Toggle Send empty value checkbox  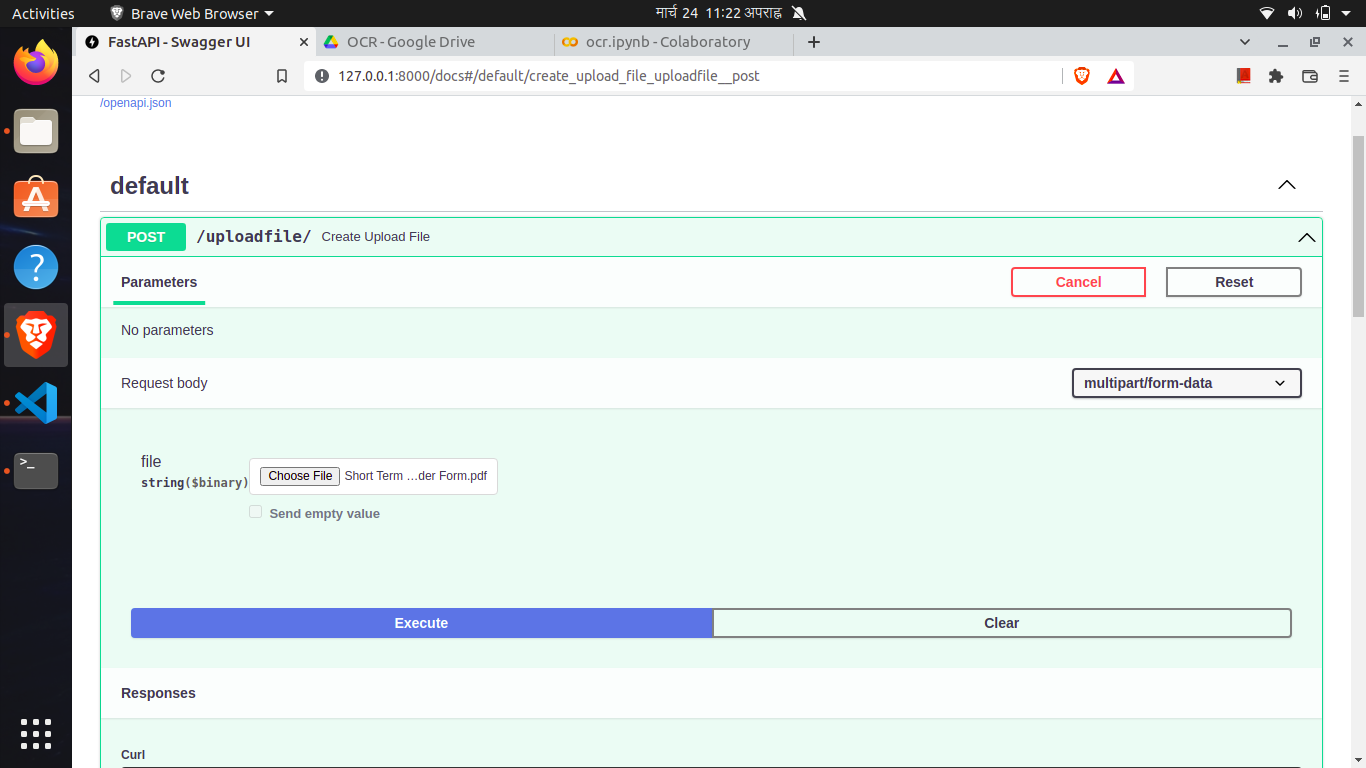point(256,512)
